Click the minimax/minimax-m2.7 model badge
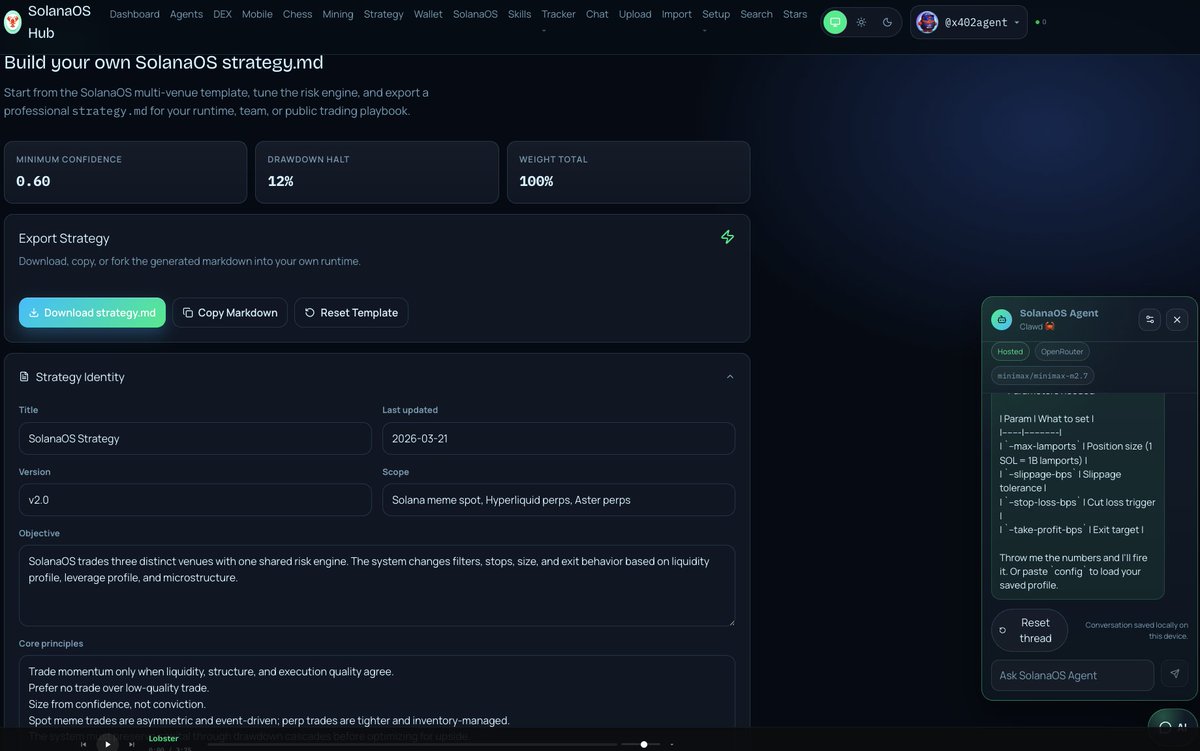The width and height of the screenshot is (1200, 751). pos(1043,376)
